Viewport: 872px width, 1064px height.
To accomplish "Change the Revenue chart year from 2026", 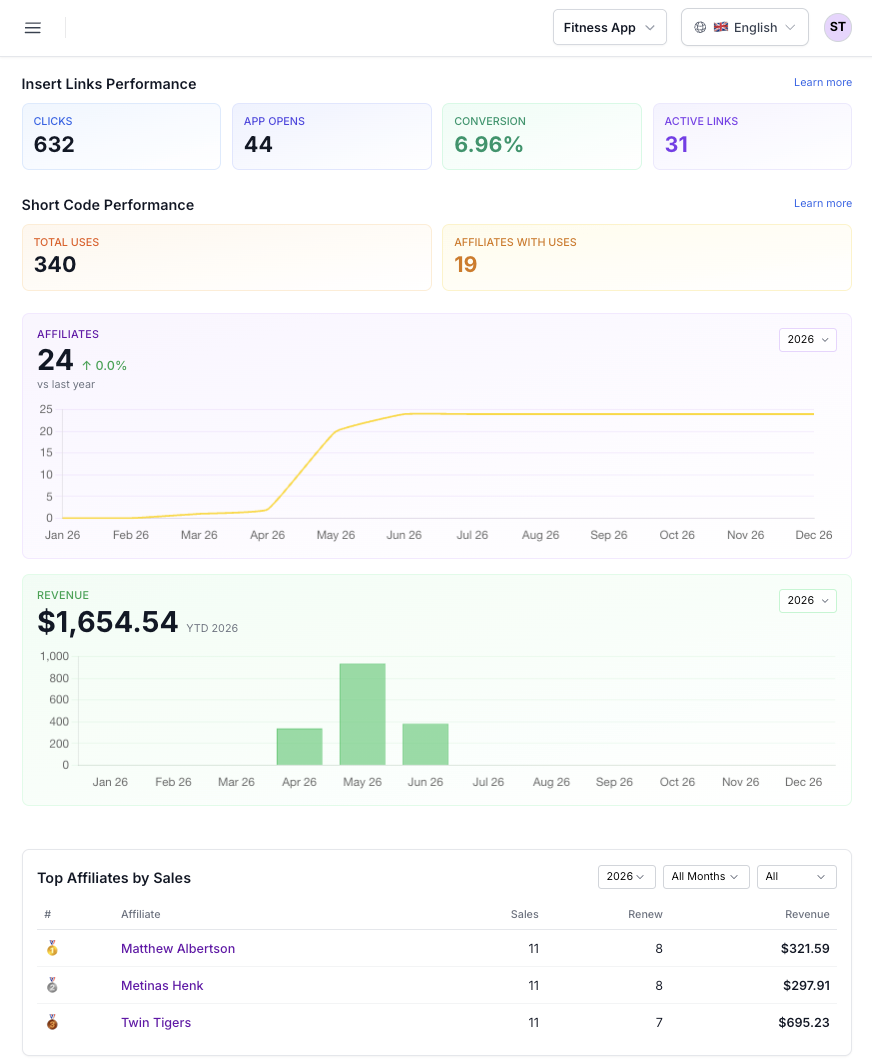I will point(808,601).
